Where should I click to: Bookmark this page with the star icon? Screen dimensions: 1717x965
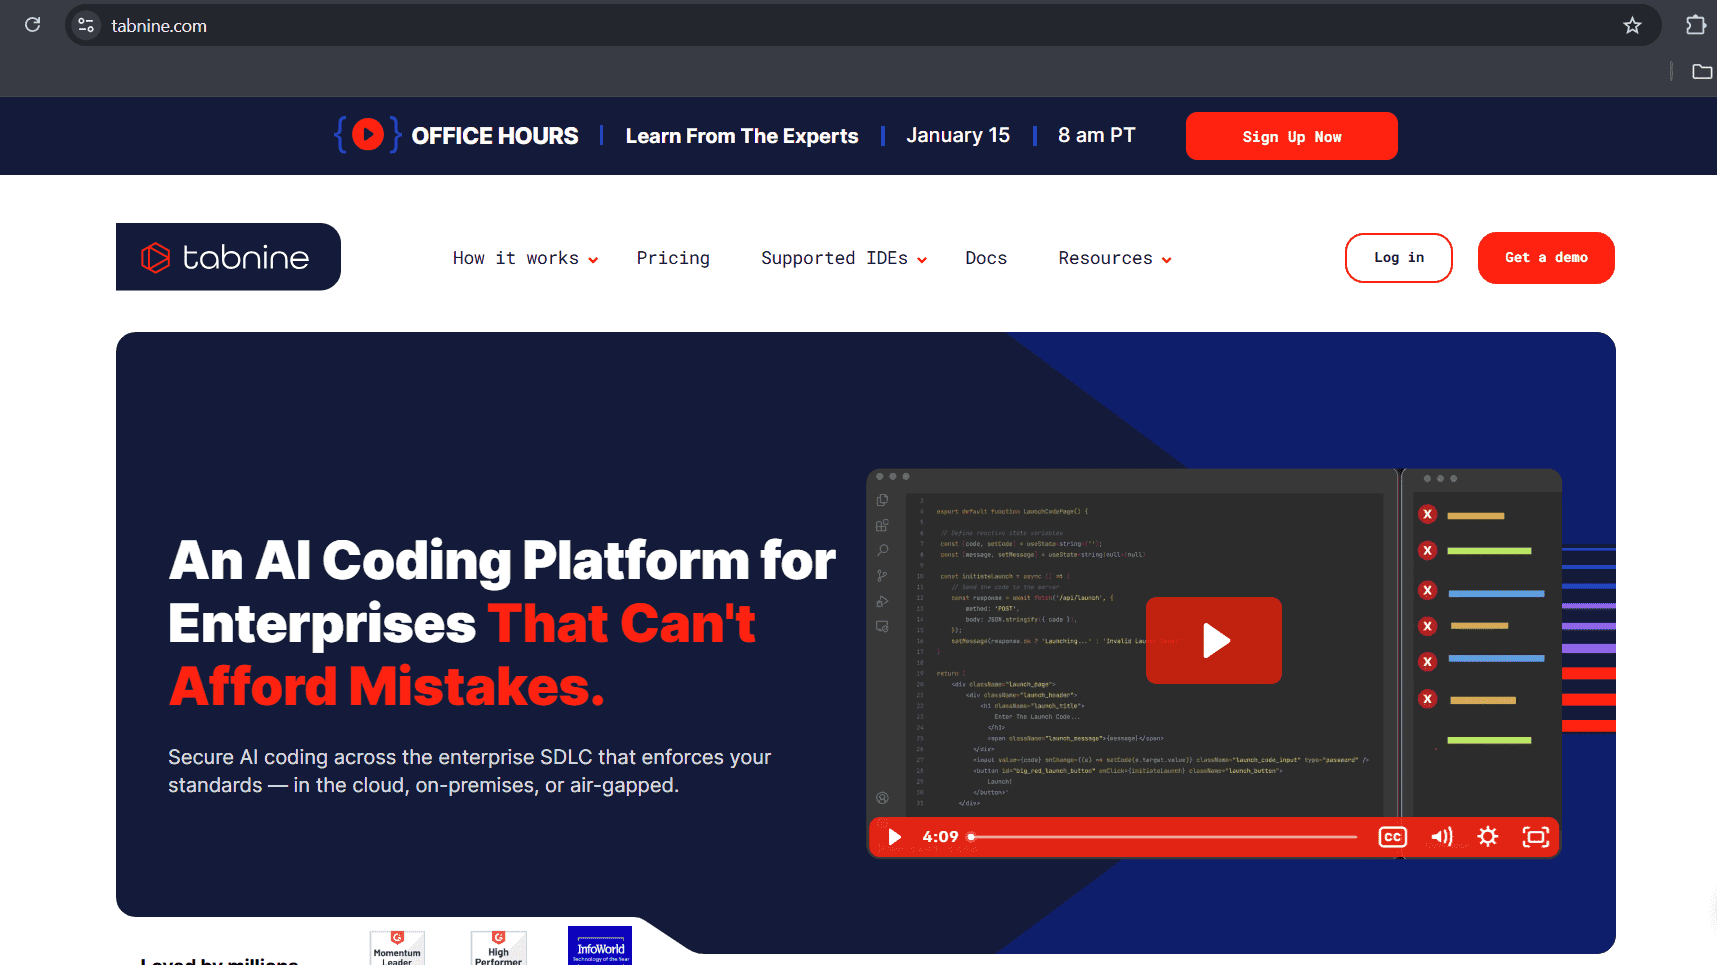coord(1632,25)
